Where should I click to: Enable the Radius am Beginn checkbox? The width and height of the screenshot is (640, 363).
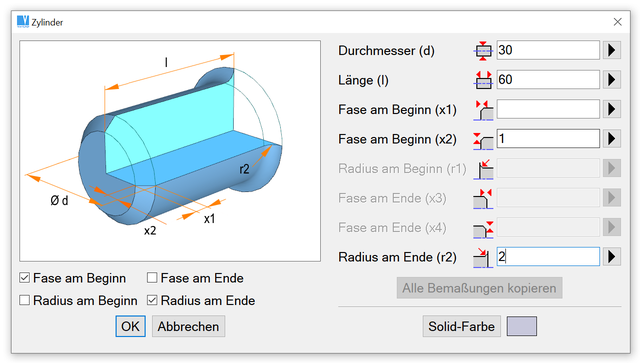click(24, 301)
